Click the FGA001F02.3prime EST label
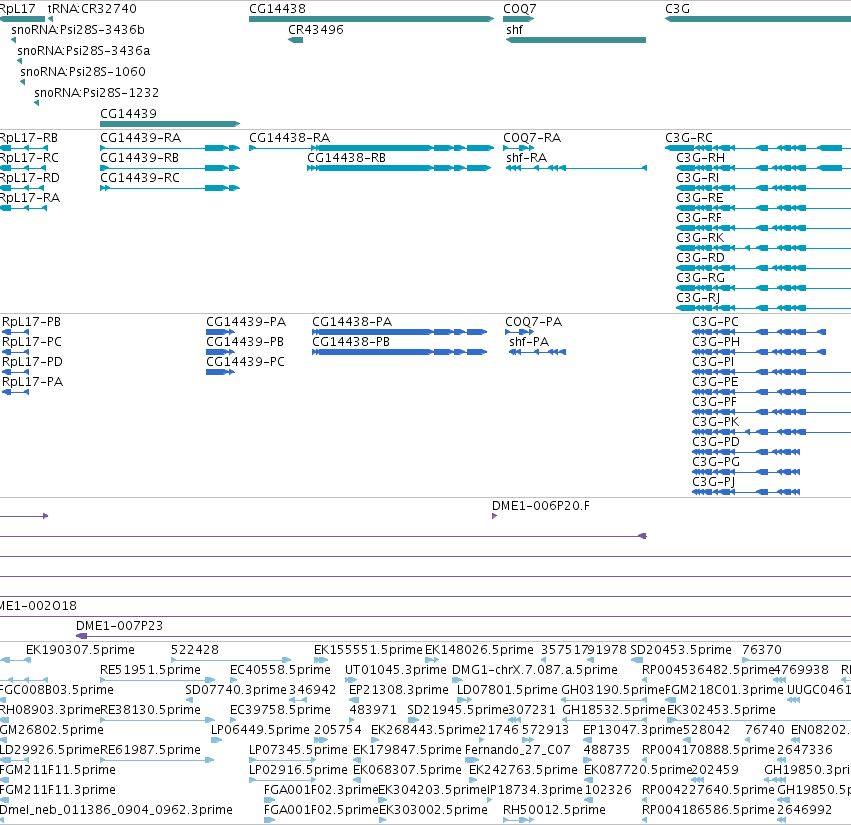Image resolution: width=851 pixels, height=825 pixels. pos(320,790)
